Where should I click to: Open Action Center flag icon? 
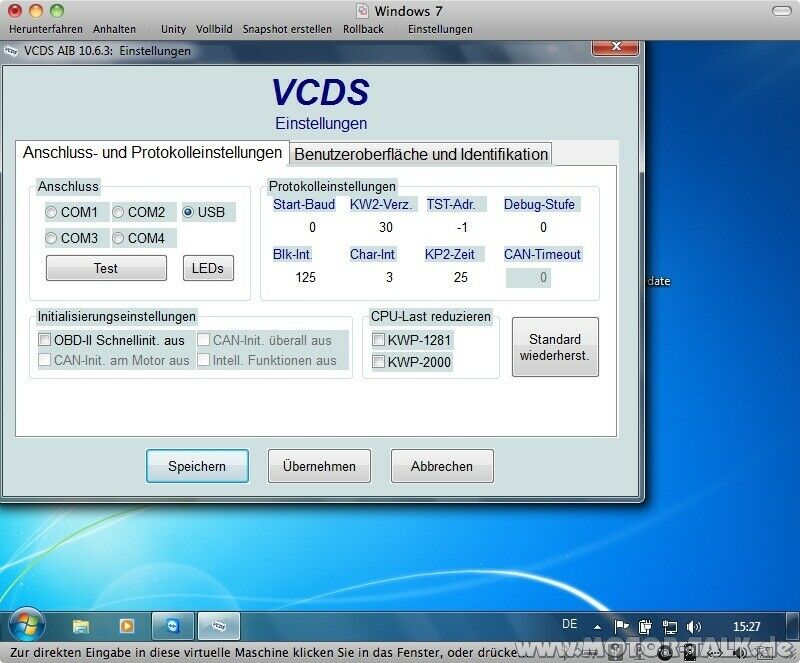tap(621, 626)
